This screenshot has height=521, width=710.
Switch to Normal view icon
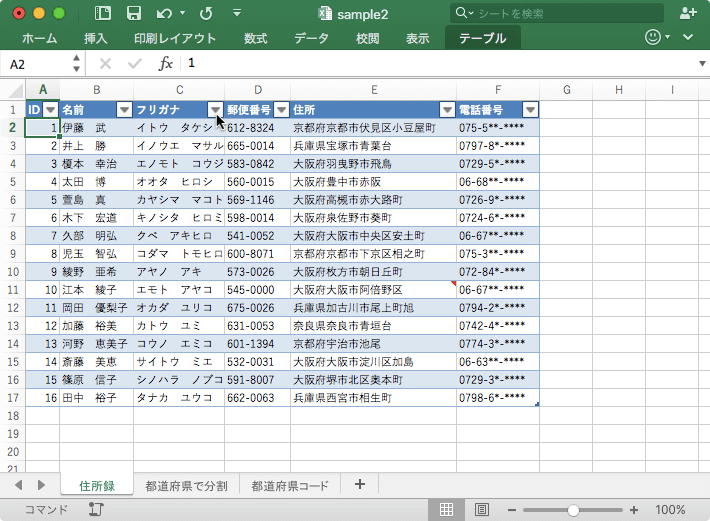(446, 510)
